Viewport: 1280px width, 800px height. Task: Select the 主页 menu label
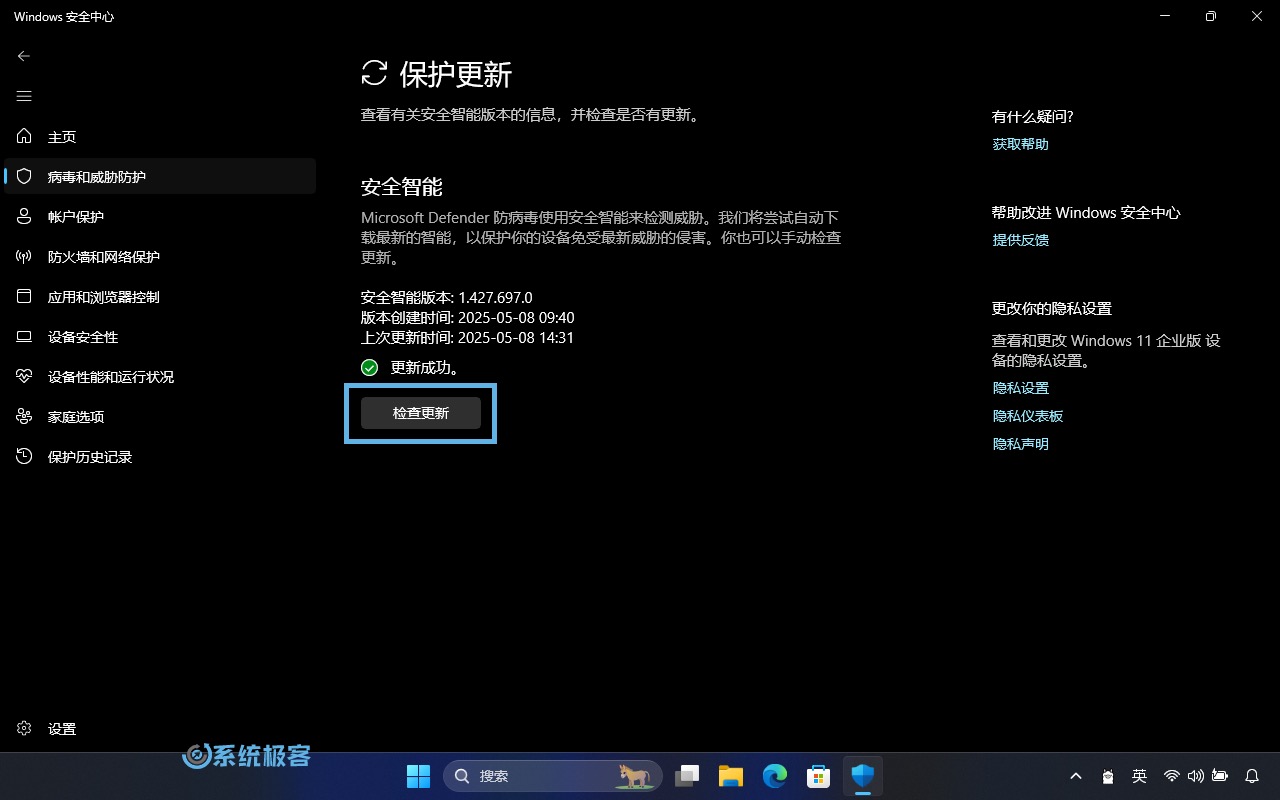[x=62, y=137]
